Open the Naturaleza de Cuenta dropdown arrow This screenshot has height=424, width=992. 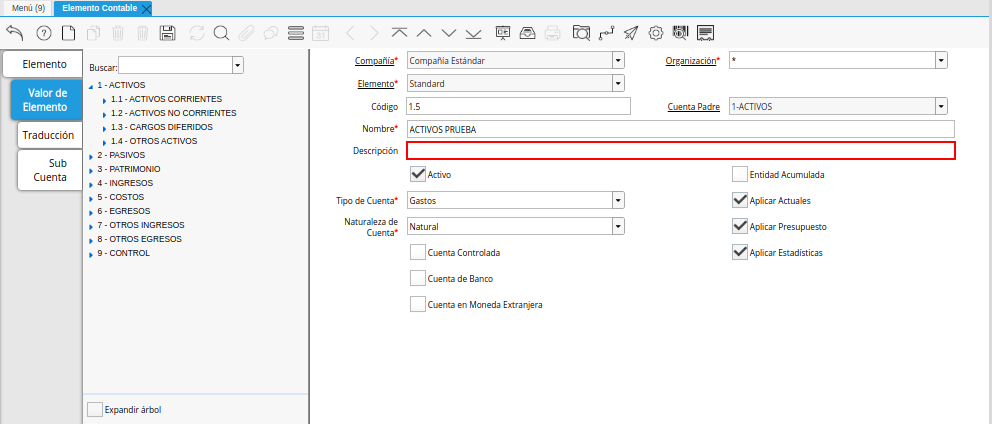(618, 226)
